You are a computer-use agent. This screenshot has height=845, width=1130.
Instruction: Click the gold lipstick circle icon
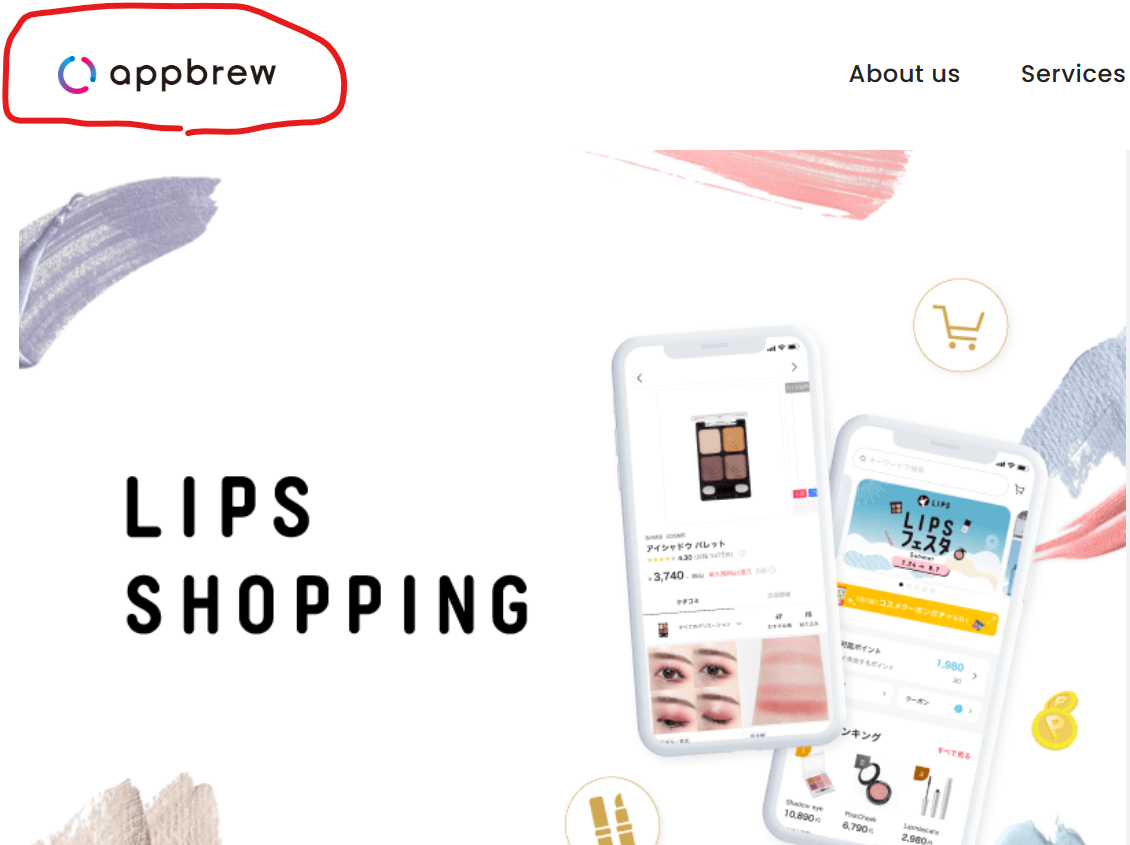coord(612,814)
